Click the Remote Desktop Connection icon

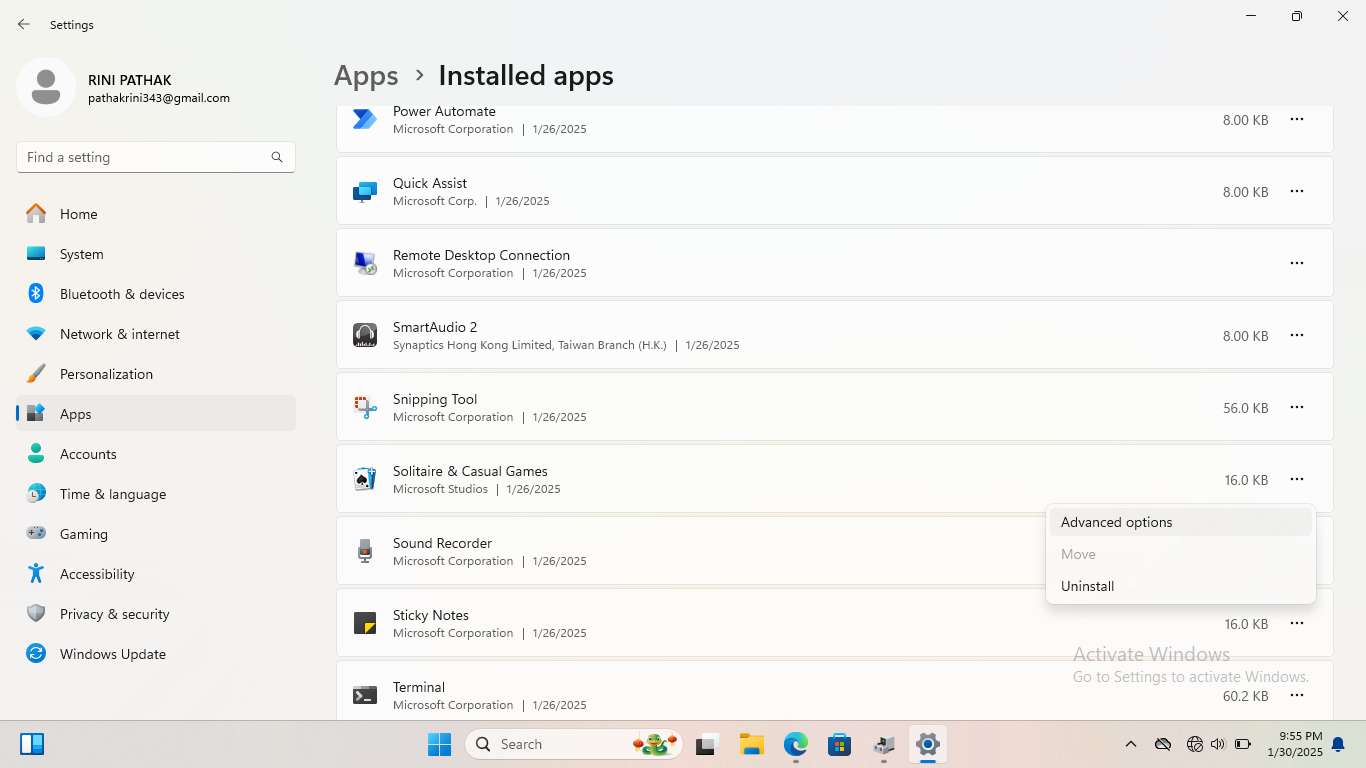coord(365,263)
